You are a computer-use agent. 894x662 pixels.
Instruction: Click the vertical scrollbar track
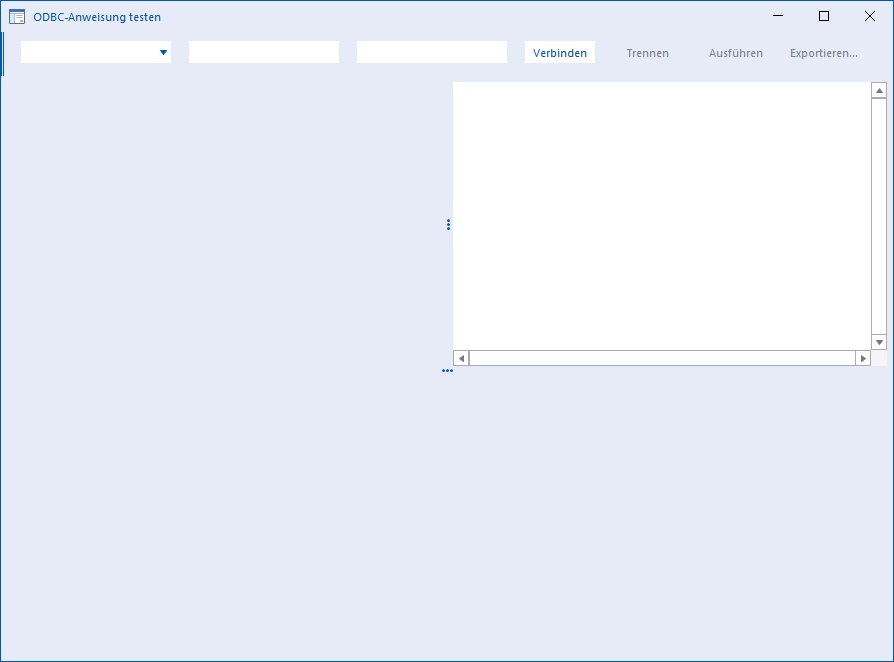point(879,216)
